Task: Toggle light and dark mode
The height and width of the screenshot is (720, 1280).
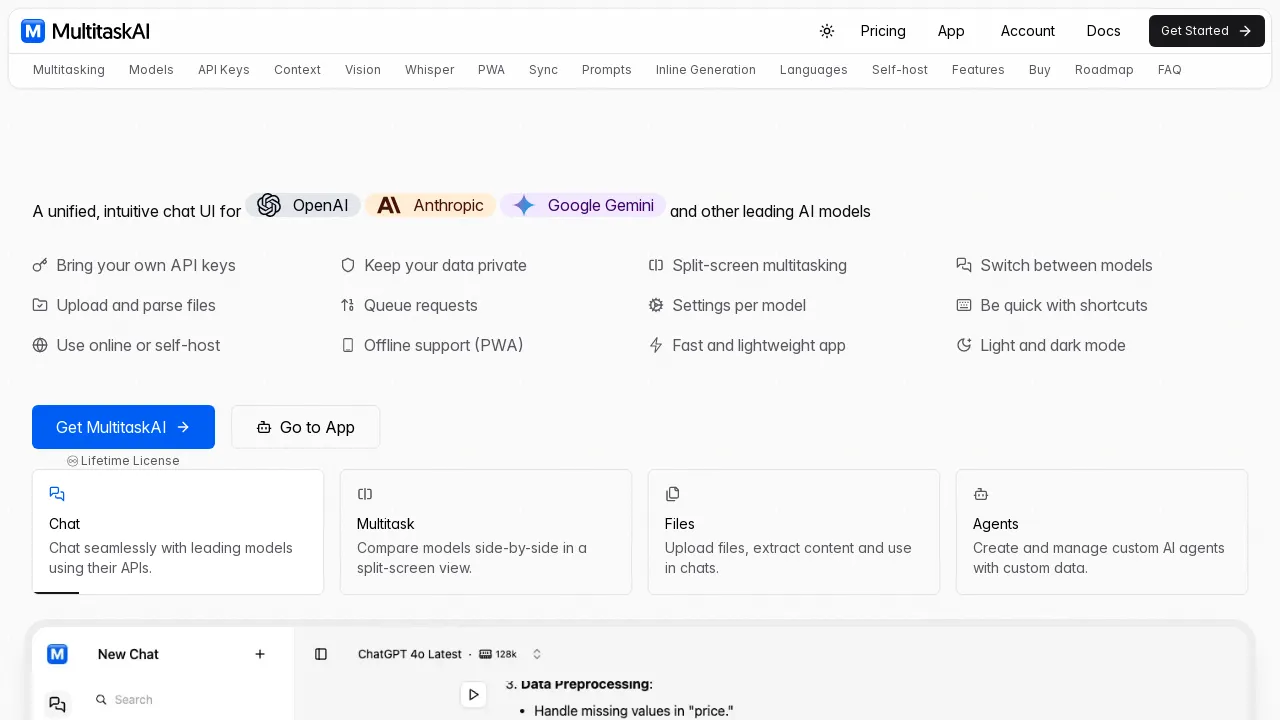Action: (x=826, y=31)
